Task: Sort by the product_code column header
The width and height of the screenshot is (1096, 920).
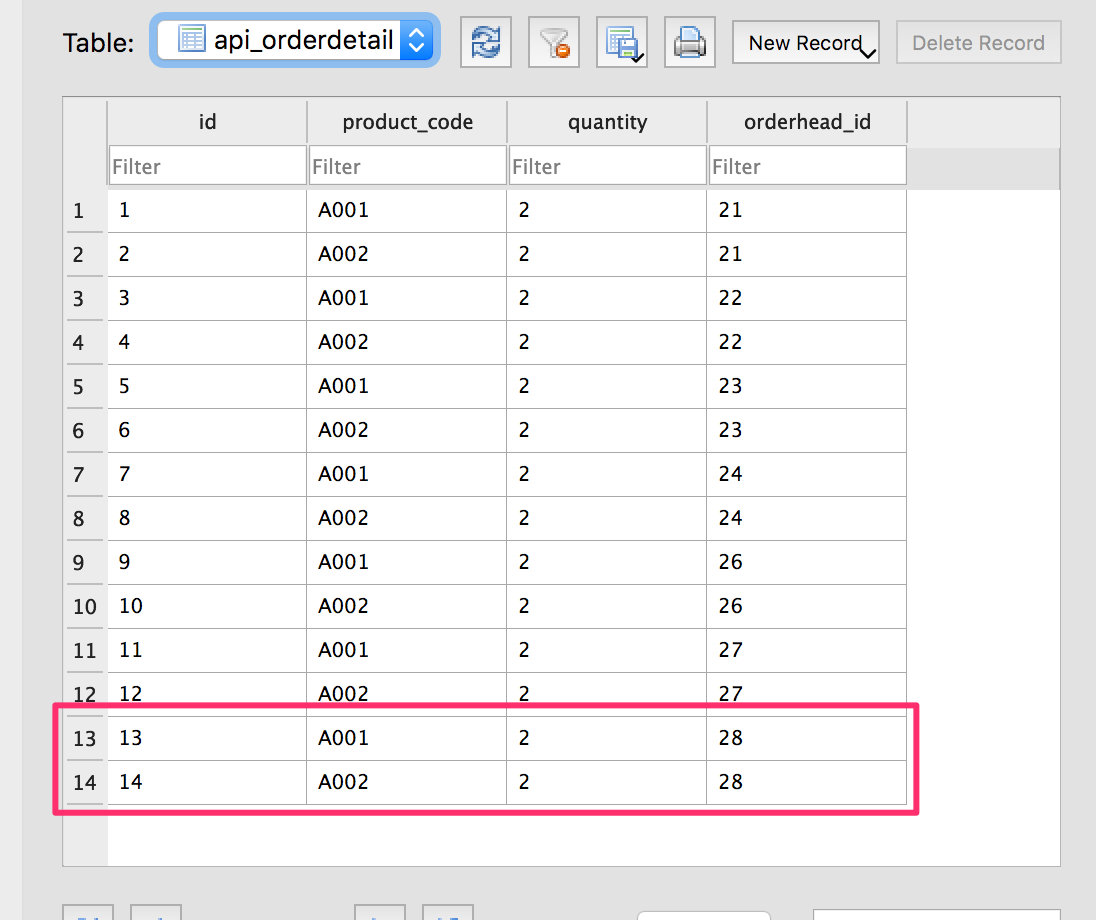Action: coord(407,122)
